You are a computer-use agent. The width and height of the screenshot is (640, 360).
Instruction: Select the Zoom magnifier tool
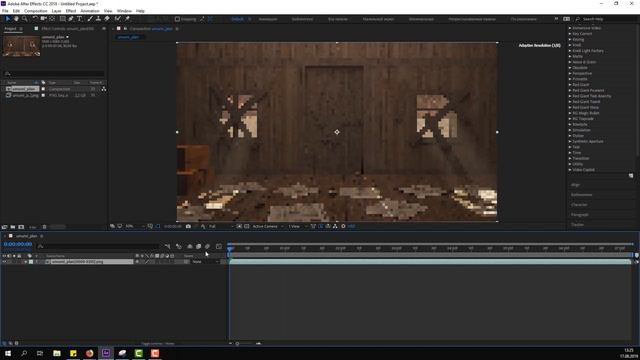click(24, 19)
